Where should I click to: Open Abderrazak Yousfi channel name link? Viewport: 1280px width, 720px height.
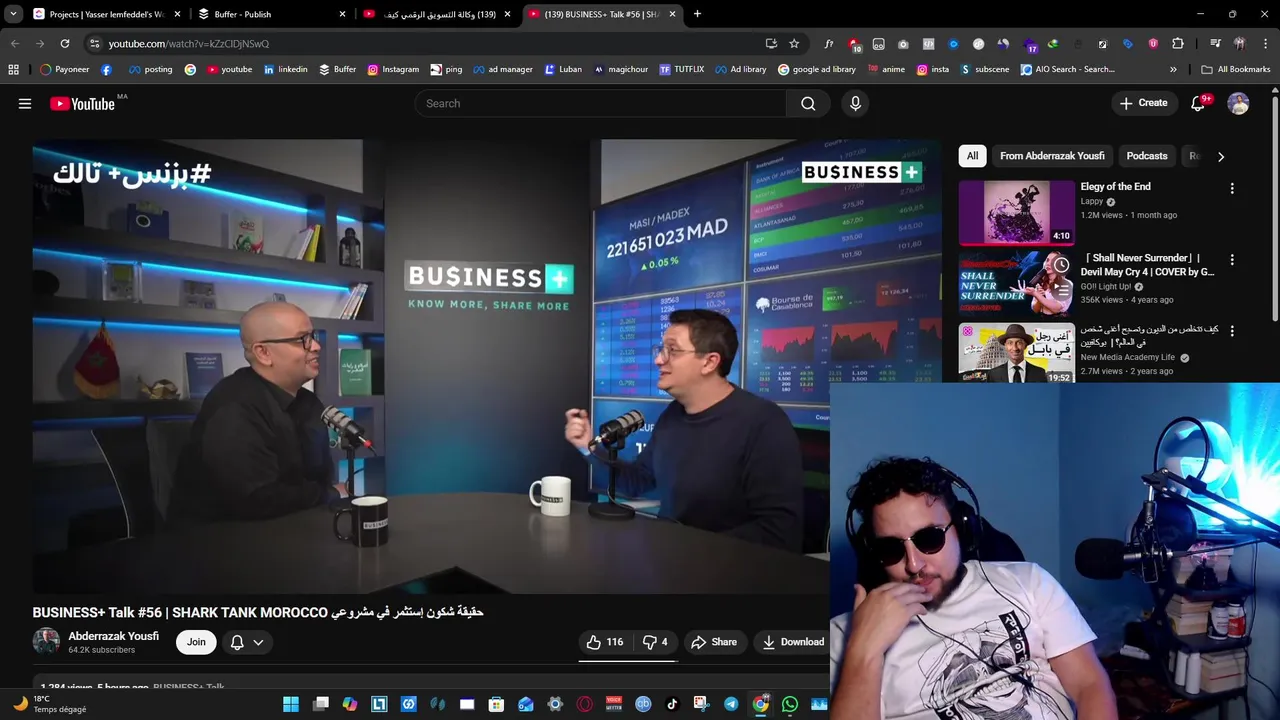pos(113,636)
